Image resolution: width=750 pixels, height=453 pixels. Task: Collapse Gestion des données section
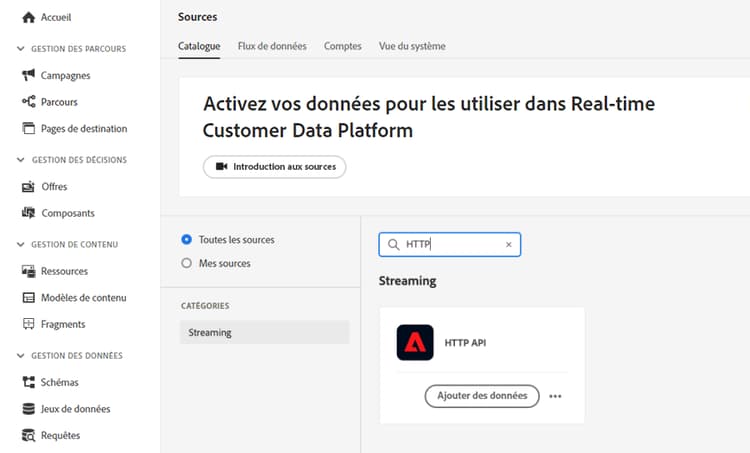21,355
